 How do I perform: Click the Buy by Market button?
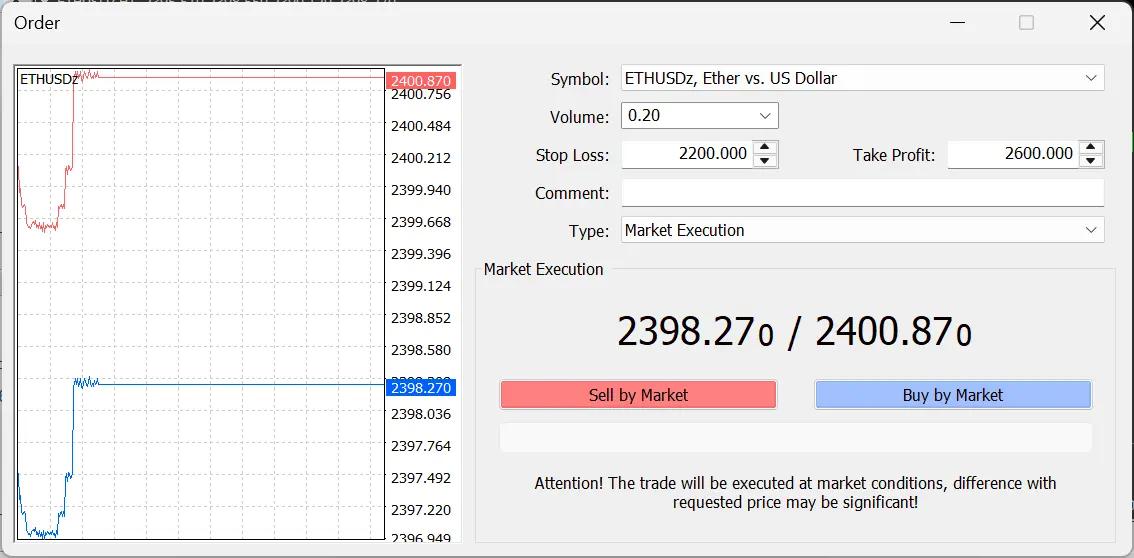(x=952, y=395)
